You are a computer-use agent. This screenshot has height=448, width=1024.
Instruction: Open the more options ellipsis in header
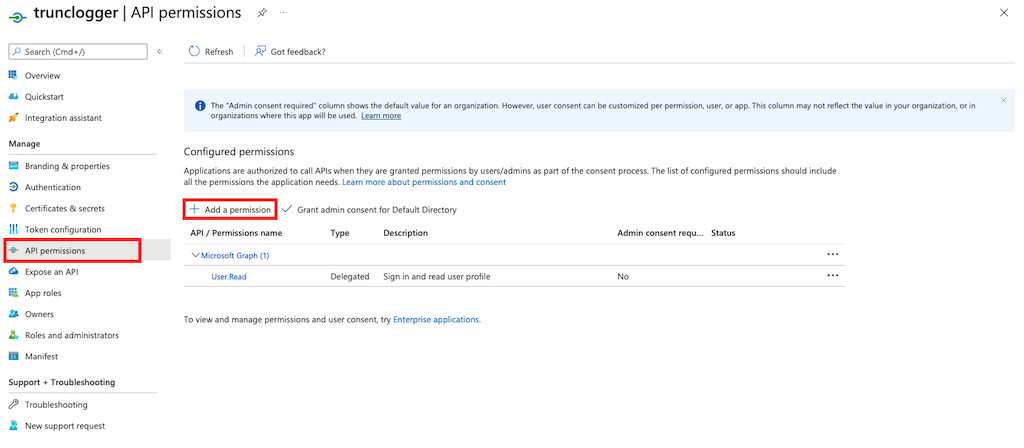(x=283, y=12)
